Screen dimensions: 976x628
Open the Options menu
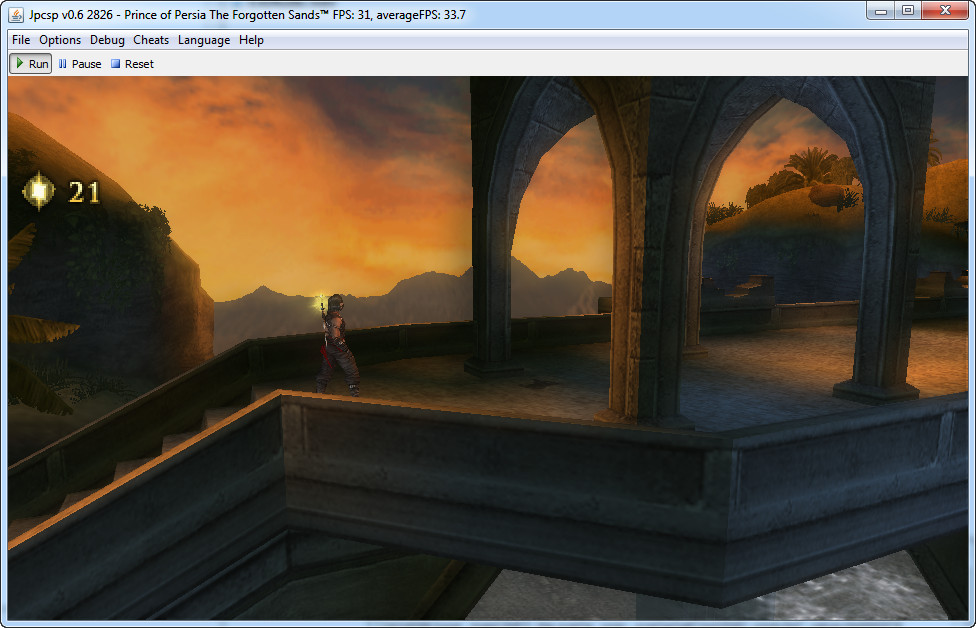pyautogui.click(x=60, y=40)
